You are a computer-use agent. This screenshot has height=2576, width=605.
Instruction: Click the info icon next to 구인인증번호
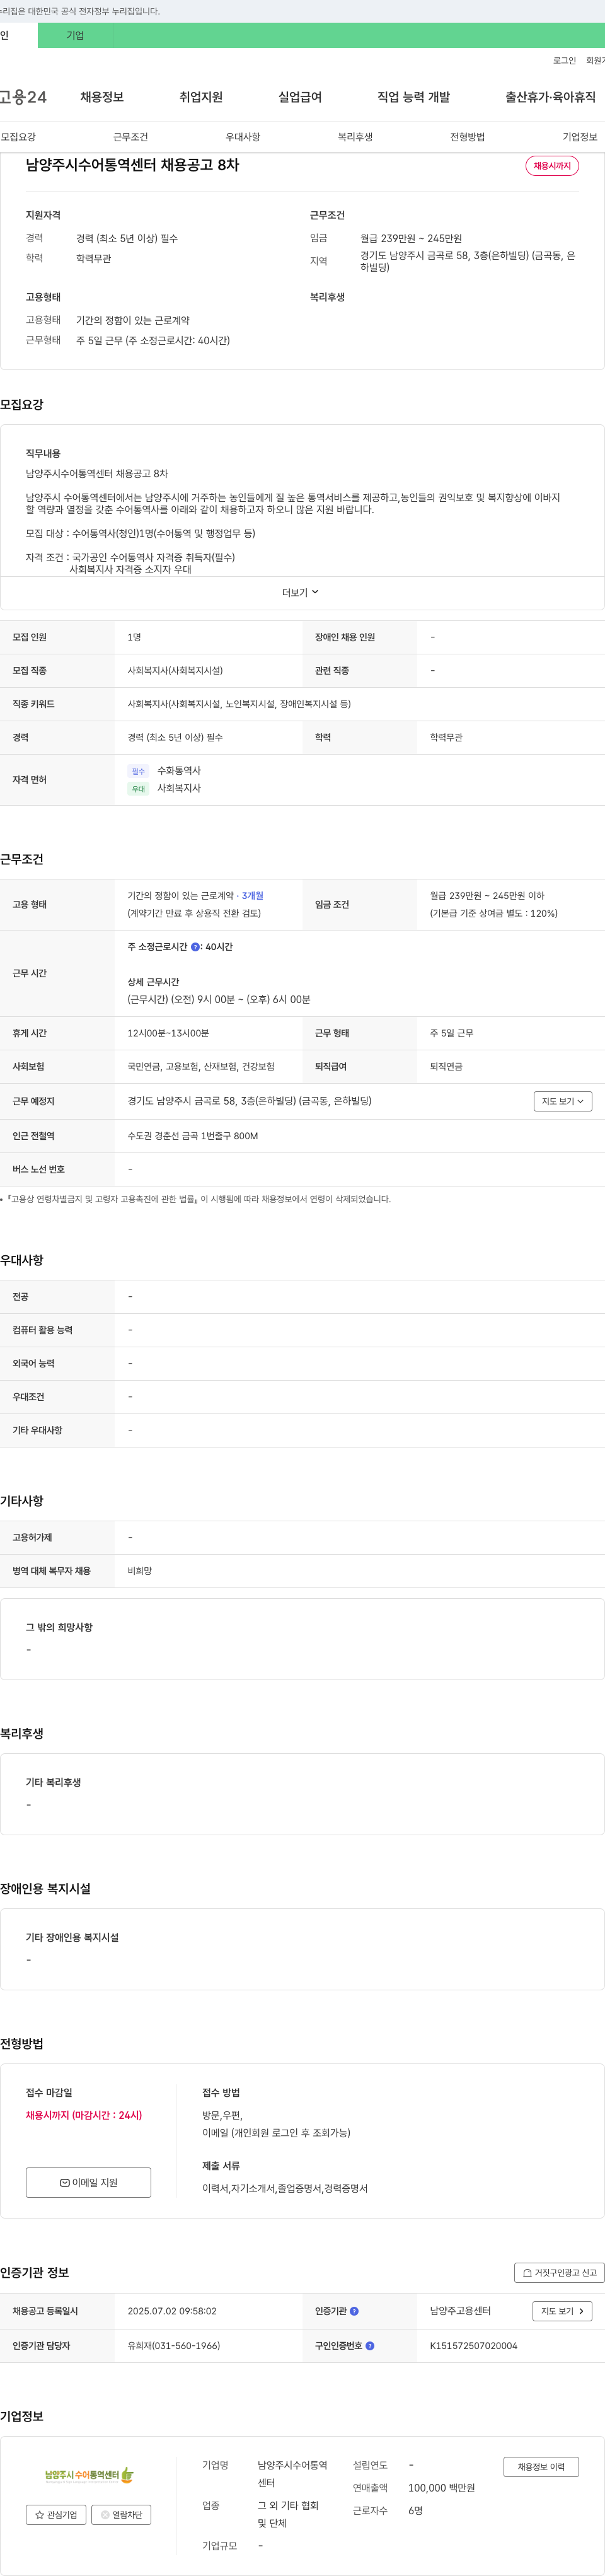pos(370,2345)
